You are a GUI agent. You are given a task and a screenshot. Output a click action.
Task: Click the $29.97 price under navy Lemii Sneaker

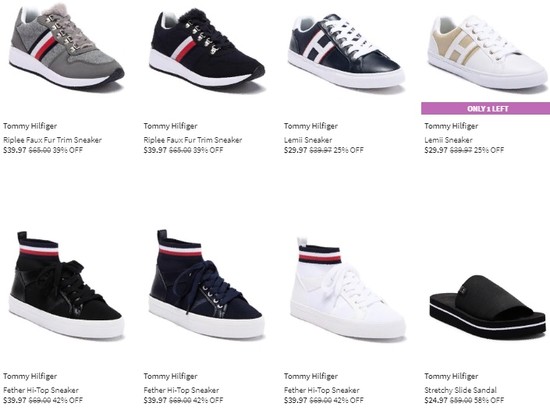tap(295, 150)
